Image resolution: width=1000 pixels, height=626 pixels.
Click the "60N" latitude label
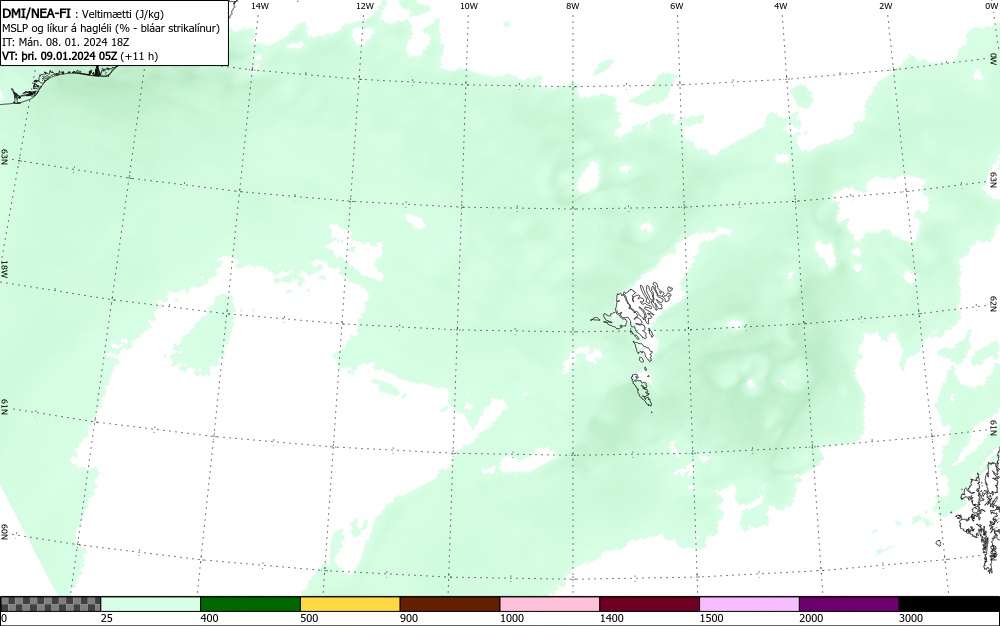point(4,533)
